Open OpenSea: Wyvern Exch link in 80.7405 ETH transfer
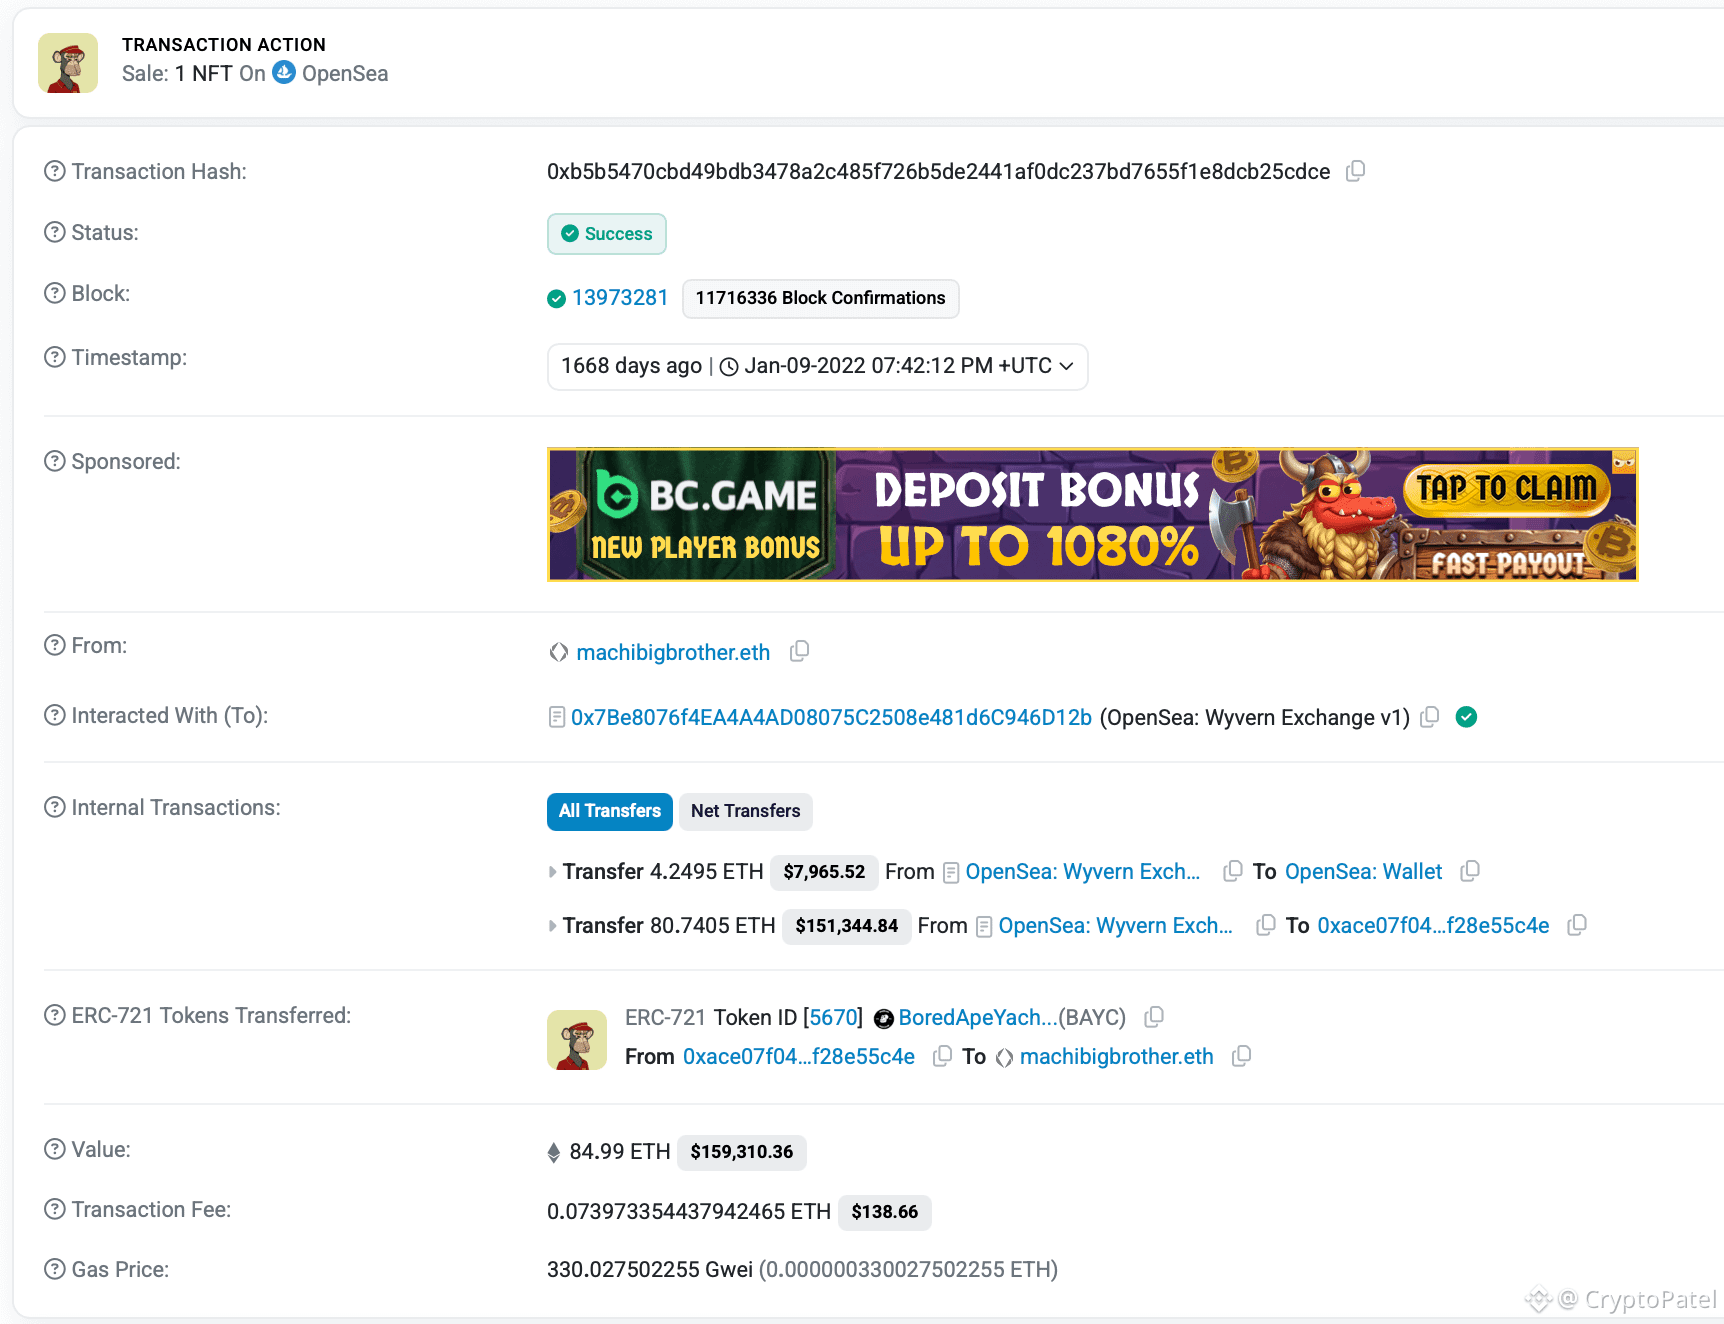 pyautogui.click(x=1115, y=925)
